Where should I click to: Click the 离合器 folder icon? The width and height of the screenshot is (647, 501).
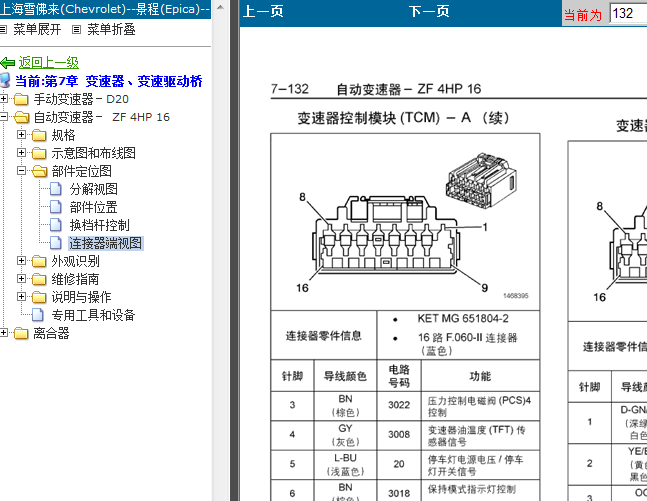(x=21, y=333)
